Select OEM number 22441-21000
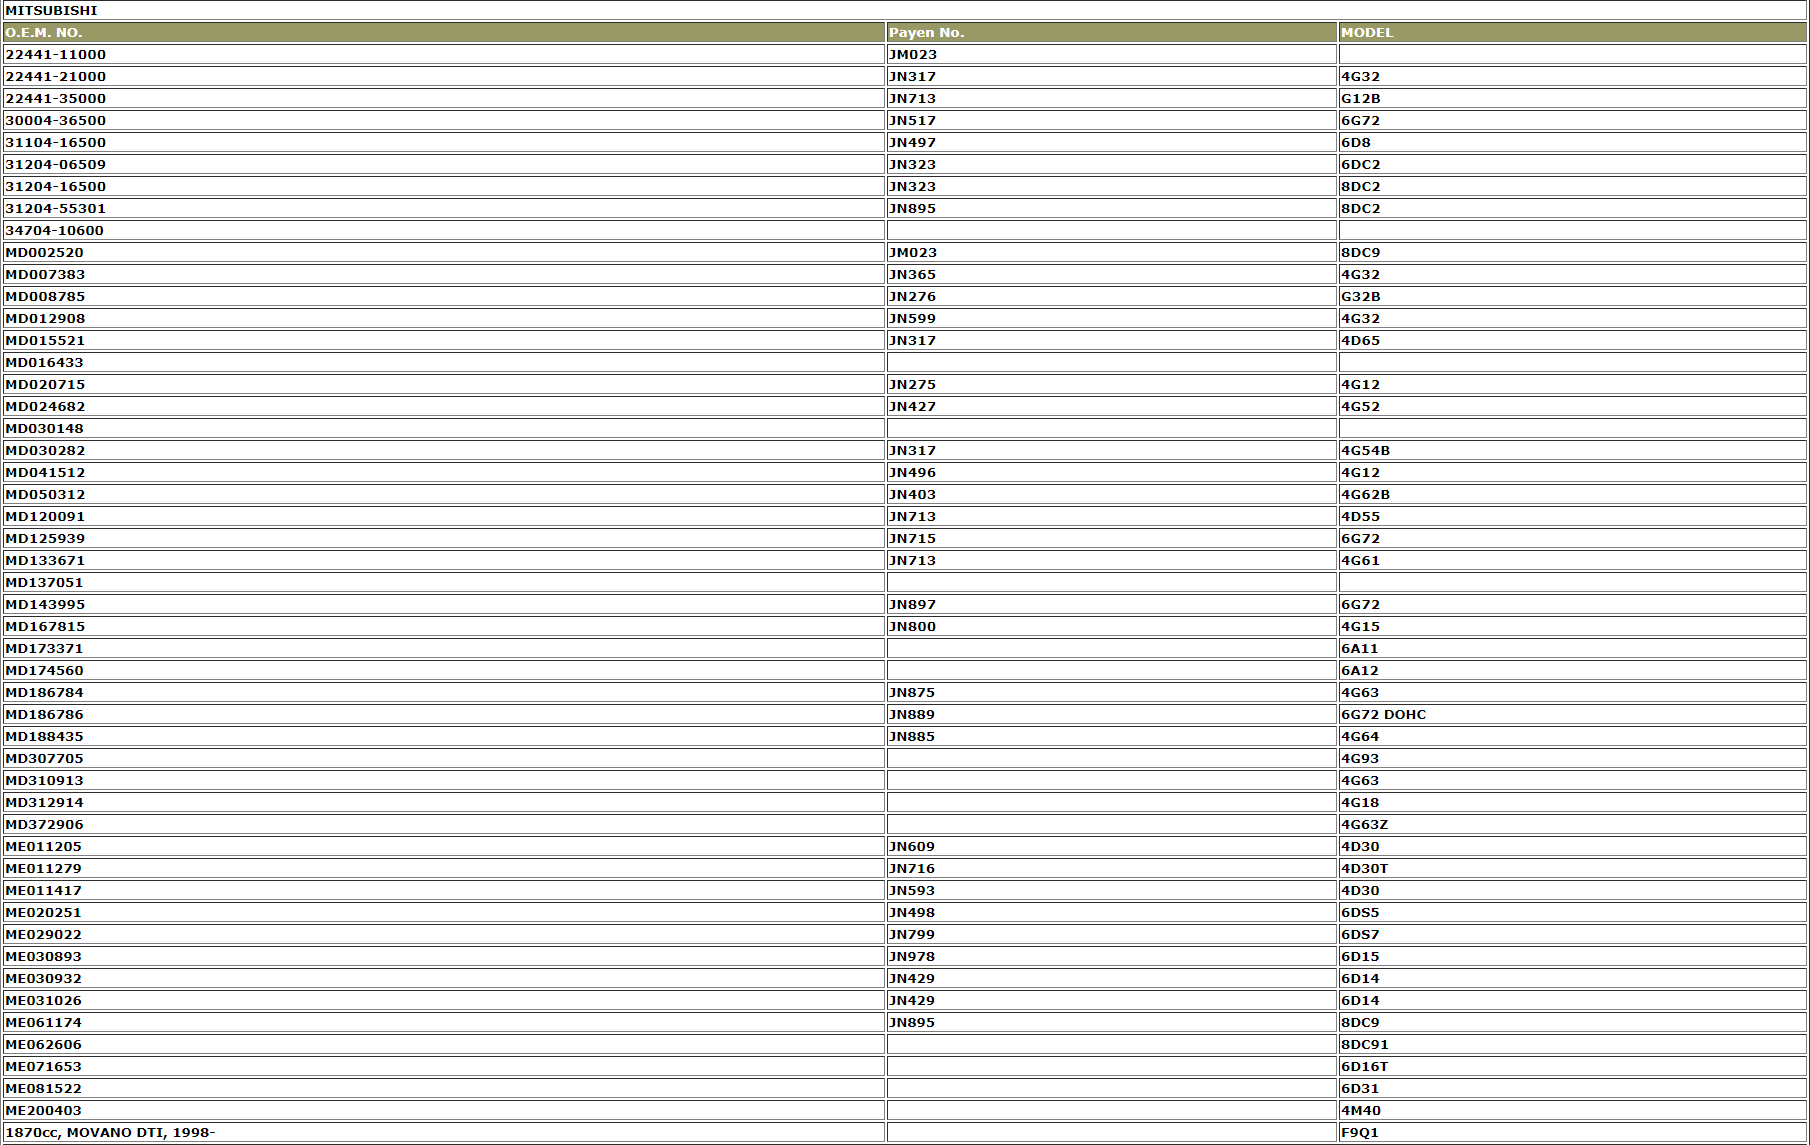The width and height of the screenshot is (1810, 1145). click(x=444, y=76)
